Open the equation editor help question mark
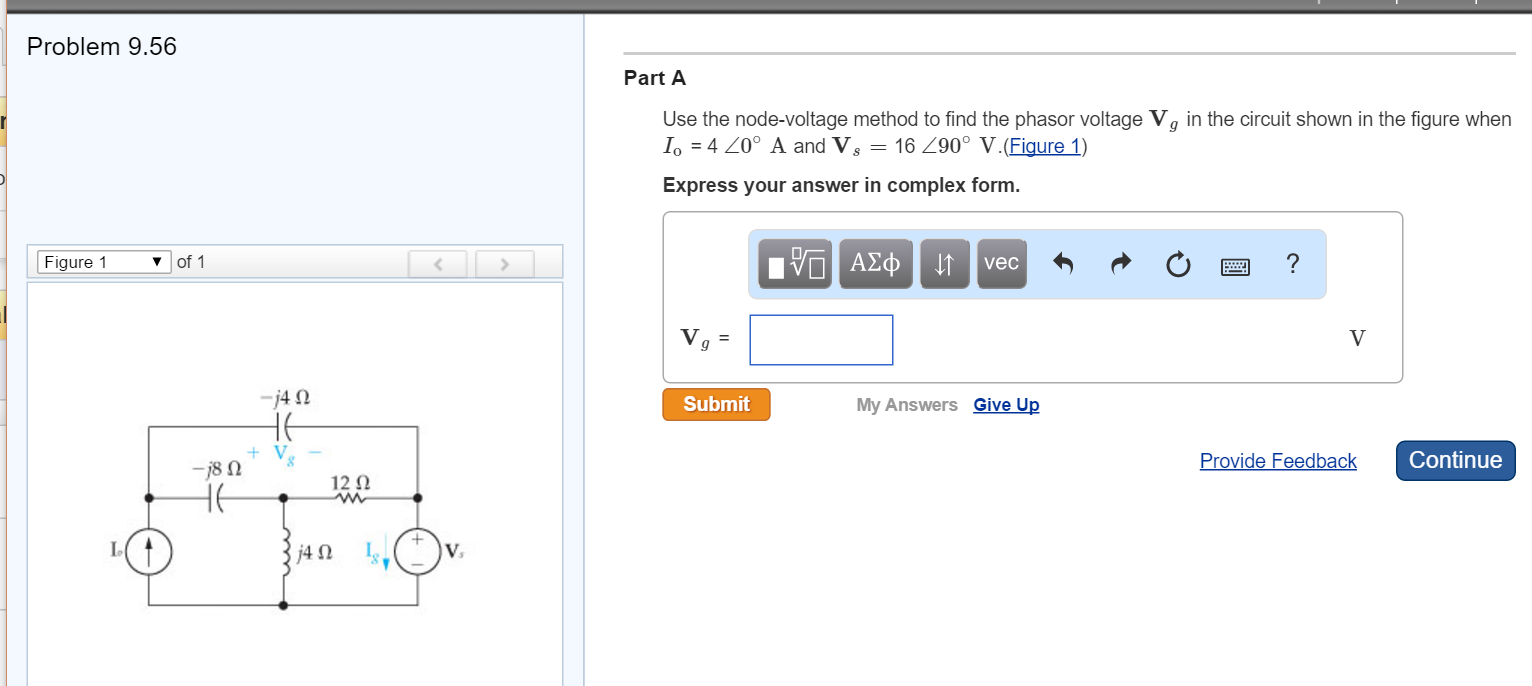 (1292, 263)
